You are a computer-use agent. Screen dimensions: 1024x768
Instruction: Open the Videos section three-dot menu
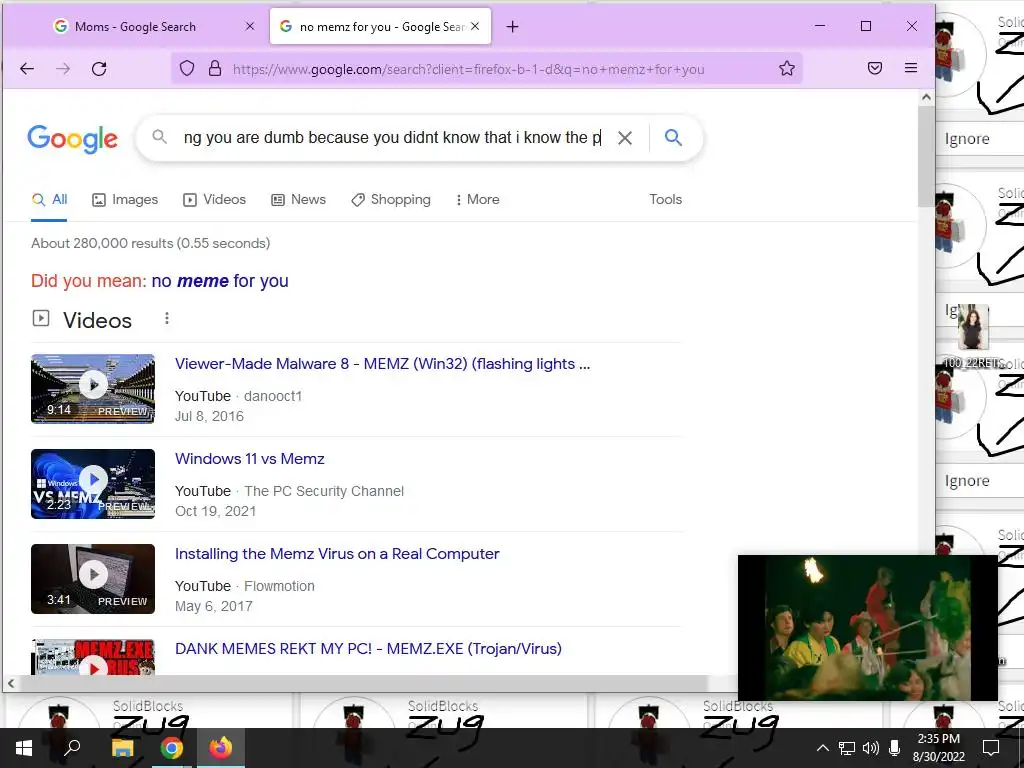[x=167, y=318]
